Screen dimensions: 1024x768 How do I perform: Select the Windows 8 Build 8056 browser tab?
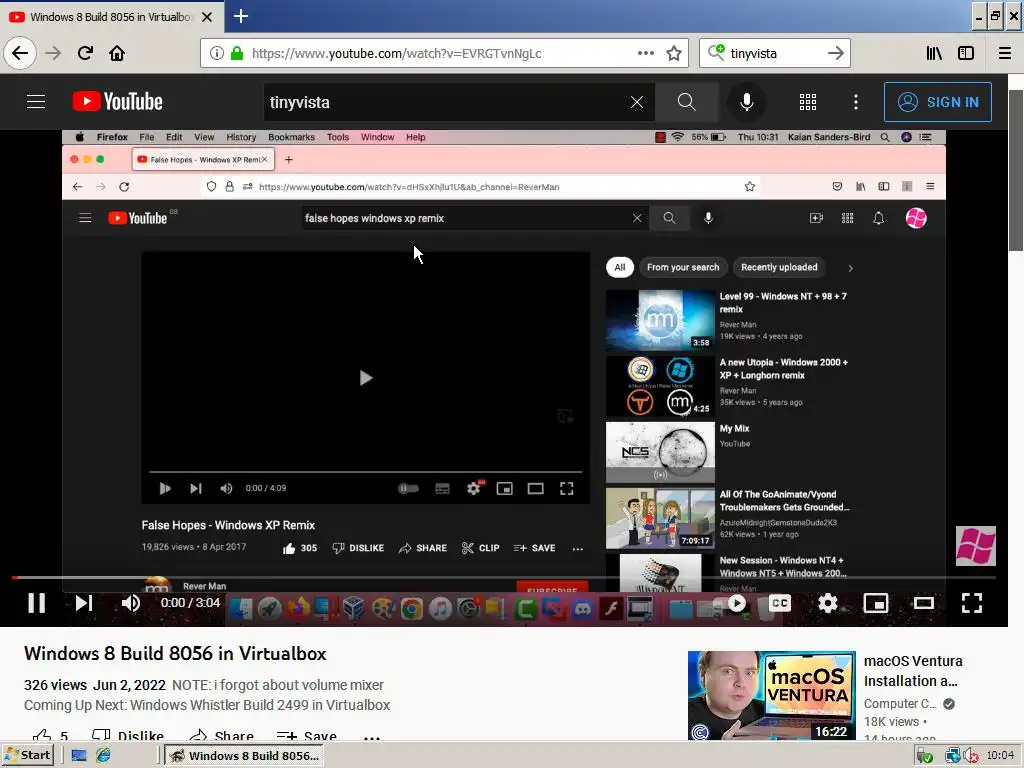click(112, 17)
